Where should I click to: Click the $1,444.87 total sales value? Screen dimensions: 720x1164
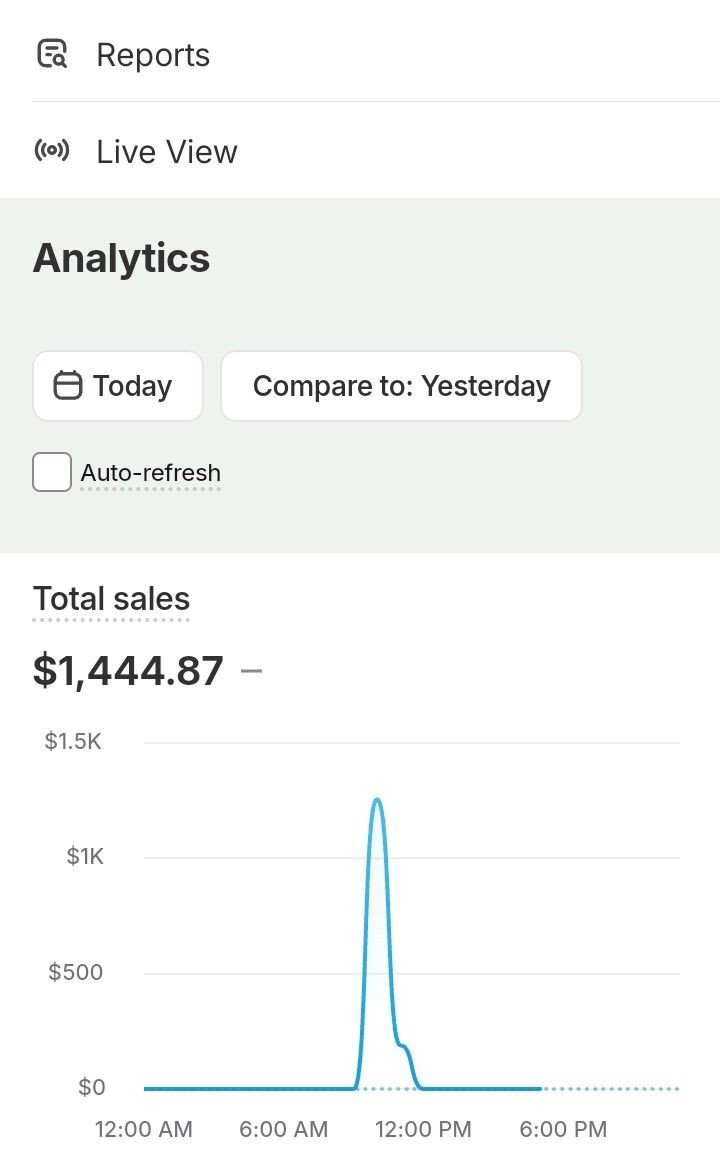pos(128,670)
